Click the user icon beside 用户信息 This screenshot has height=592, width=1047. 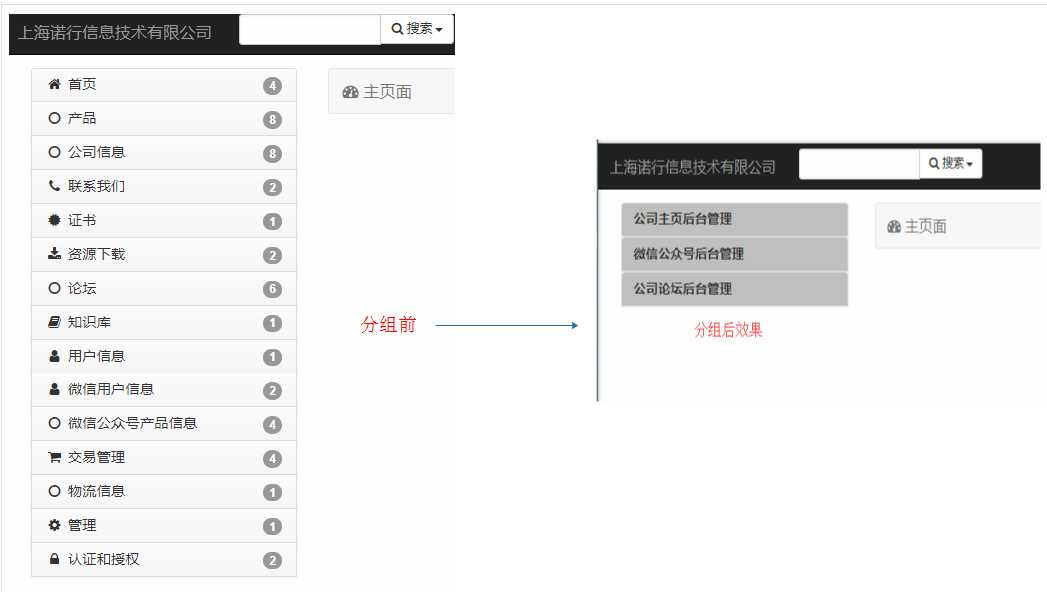(54, 356)
